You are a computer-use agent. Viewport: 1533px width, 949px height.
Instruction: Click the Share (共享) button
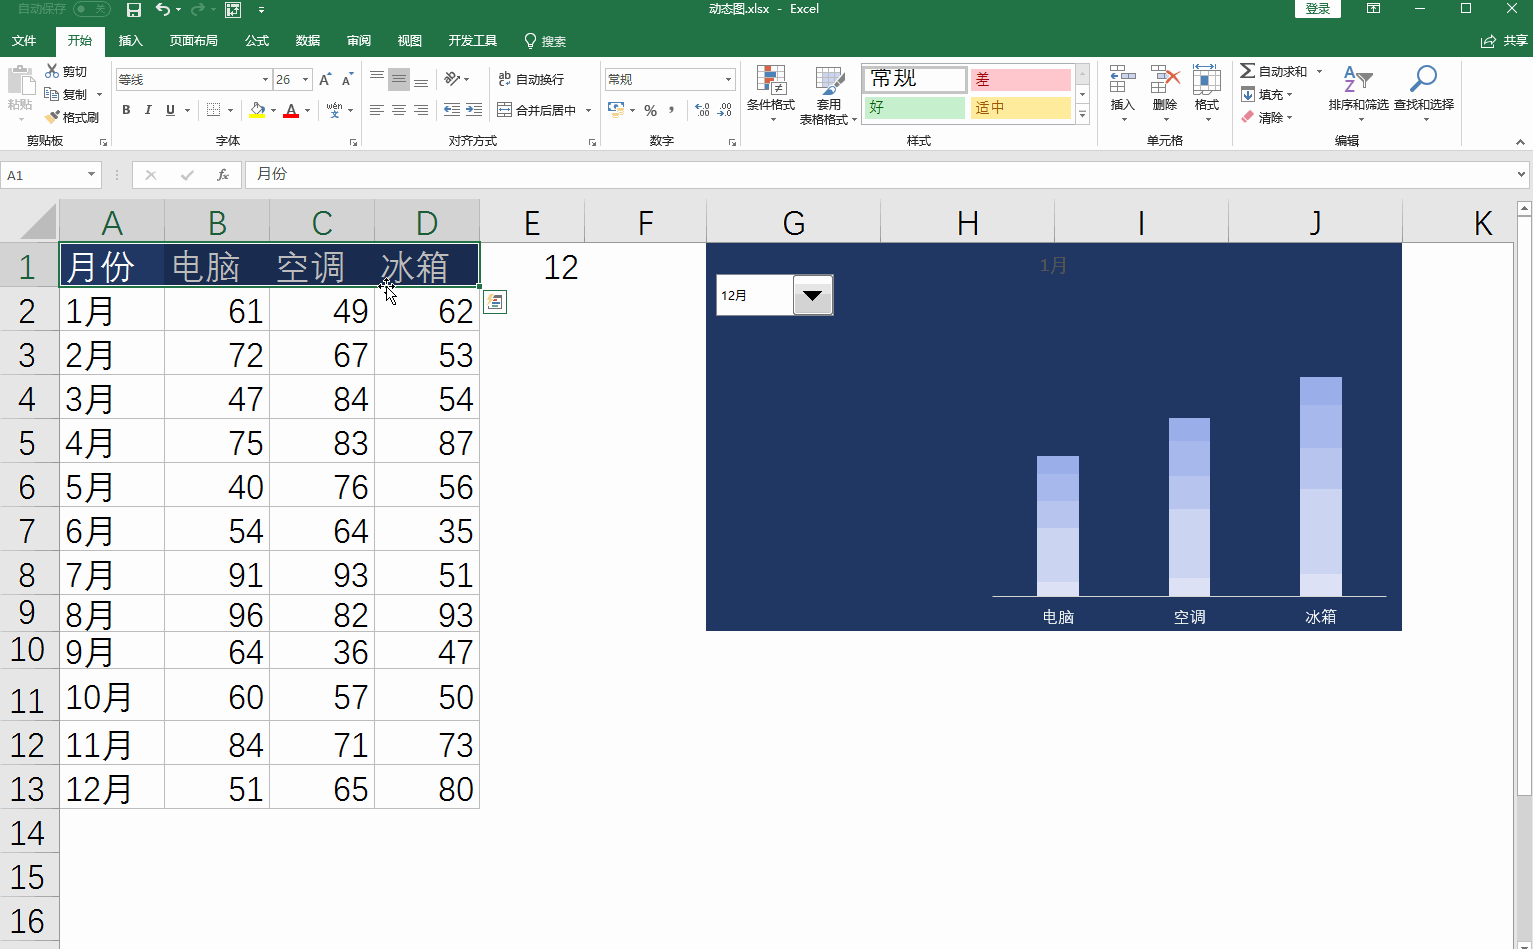click(1505, 41)
